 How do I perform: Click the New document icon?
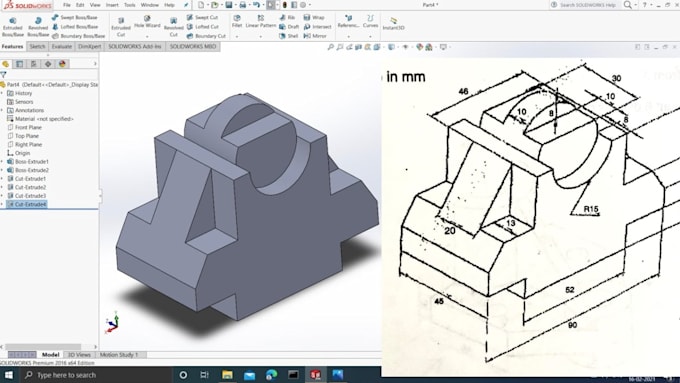coord(201,5)
